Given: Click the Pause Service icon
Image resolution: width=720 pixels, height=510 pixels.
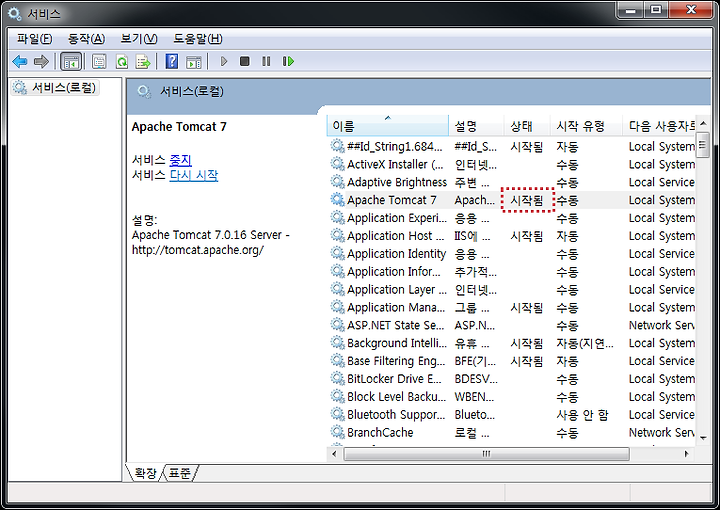Looking at the screenshot, I should (266, 61).
